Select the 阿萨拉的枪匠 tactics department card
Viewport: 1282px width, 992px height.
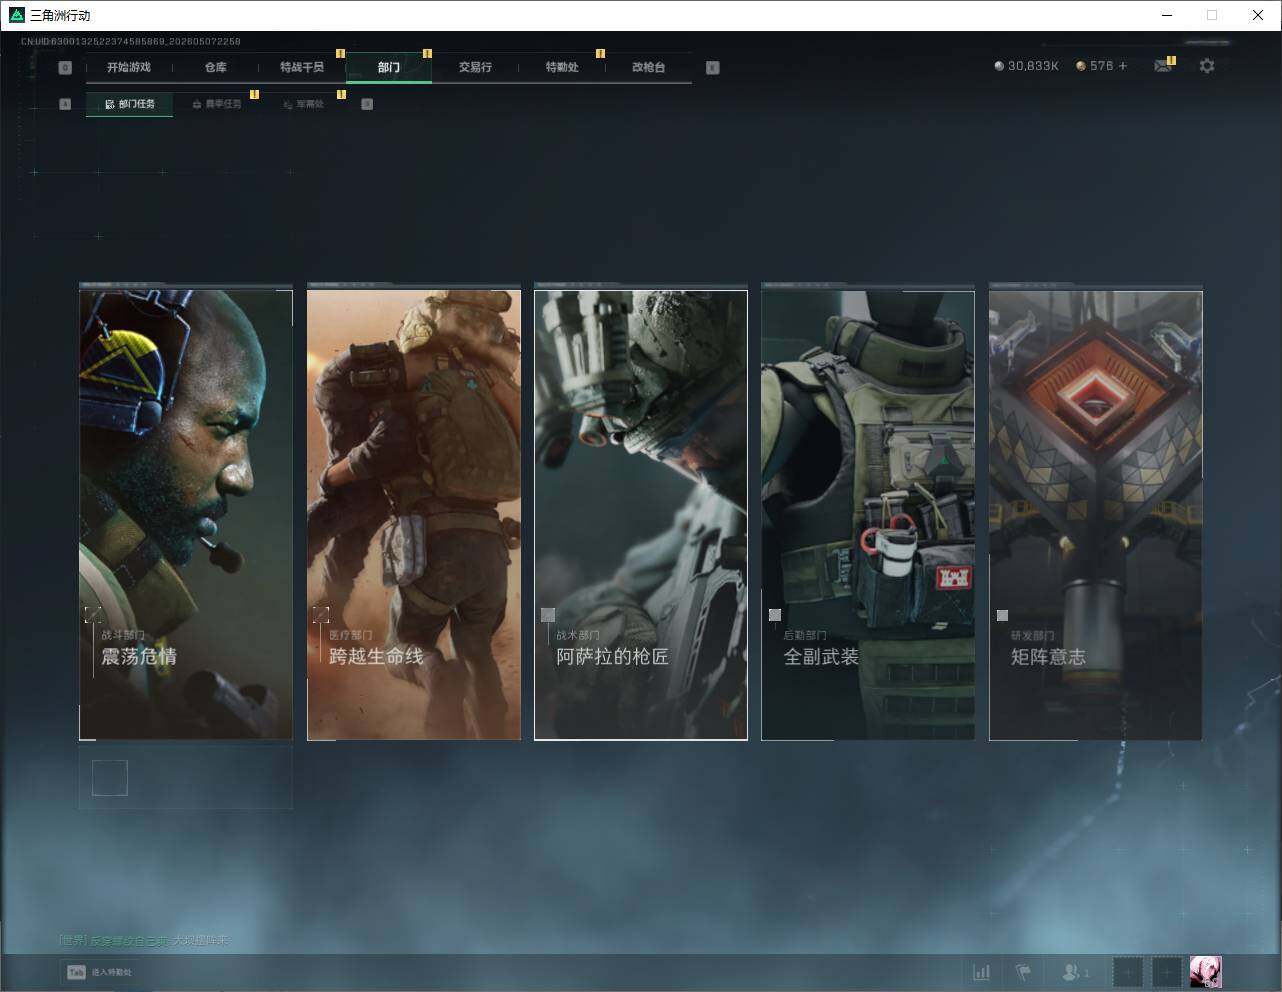click(641, 515)
